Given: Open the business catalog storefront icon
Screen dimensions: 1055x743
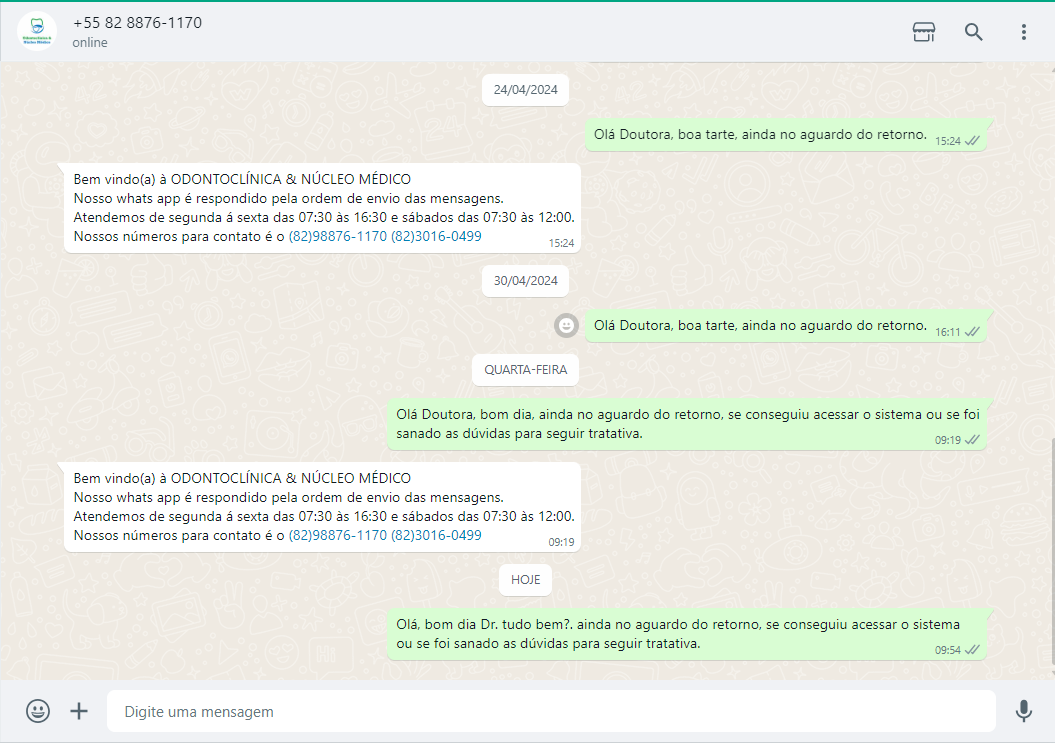Looking at the screenshot, I should pos(923,32).
